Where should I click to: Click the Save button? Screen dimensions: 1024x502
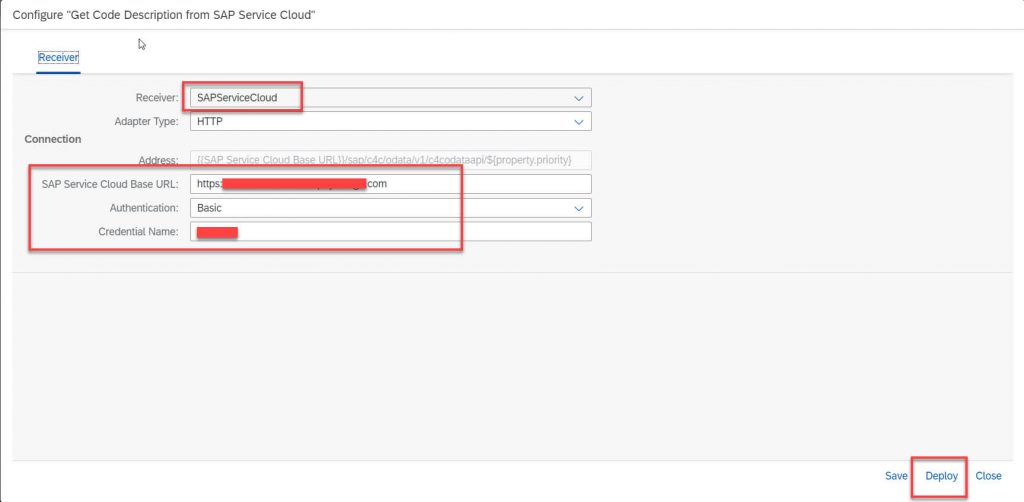point(896,476)
